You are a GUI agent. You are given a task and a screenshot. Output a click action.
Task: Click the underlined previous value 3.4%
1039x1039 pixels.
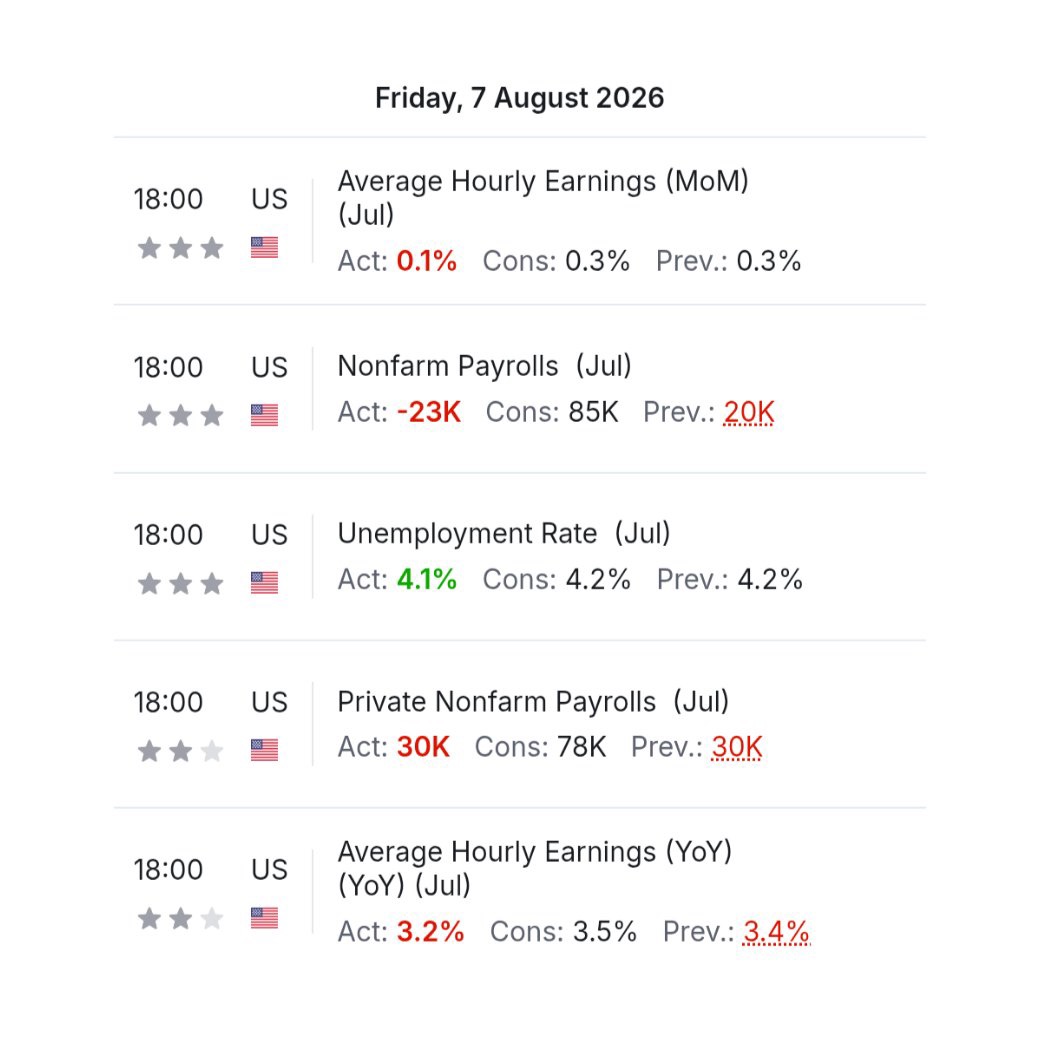click(776, 932)
